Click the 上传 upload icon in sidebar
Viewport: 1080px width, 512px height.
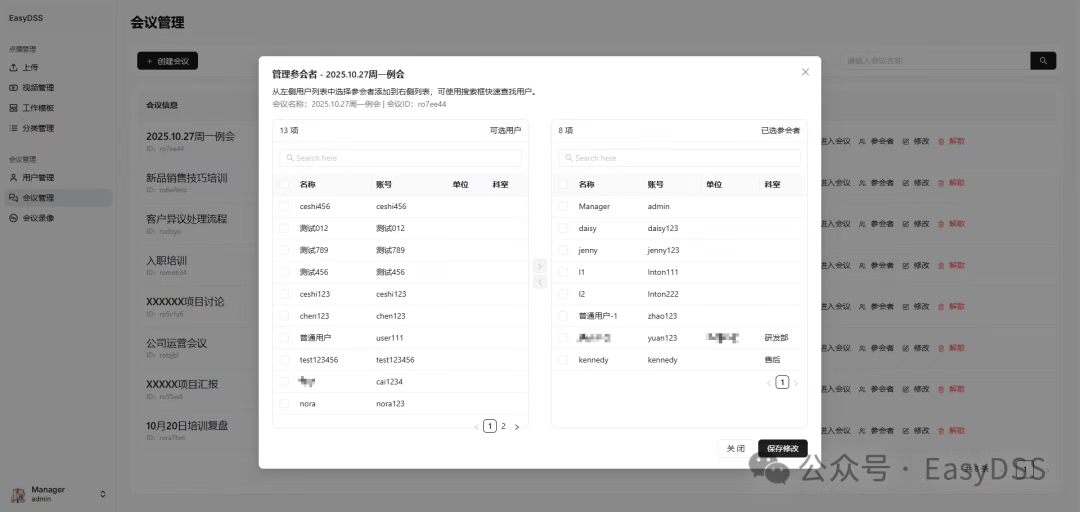(x=14, y=67)
